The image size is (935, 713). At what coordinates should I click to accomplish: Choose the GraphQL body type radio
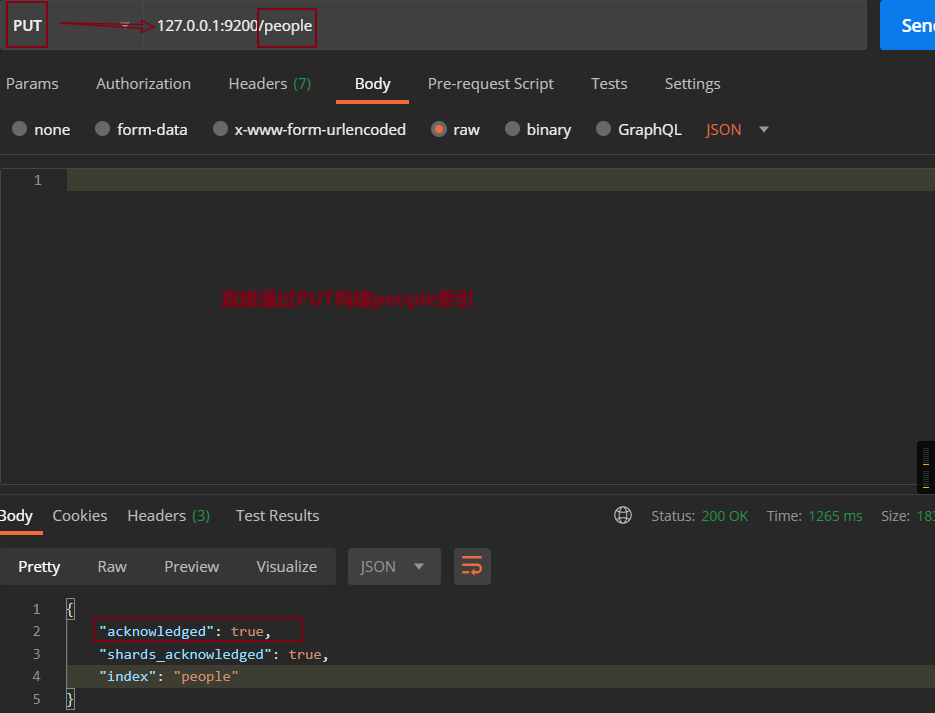[x=603, y=129]
